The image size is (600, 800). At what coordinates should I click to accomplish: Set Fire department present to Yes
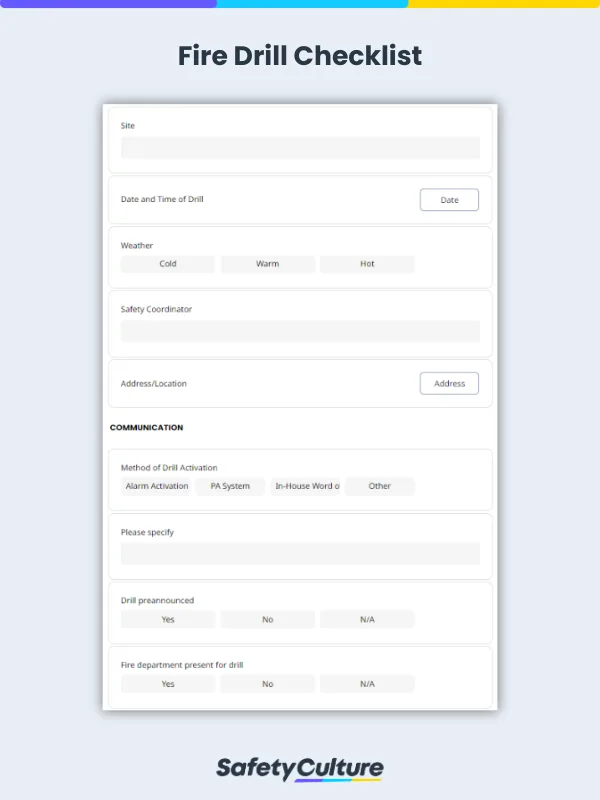coord(168,684)
